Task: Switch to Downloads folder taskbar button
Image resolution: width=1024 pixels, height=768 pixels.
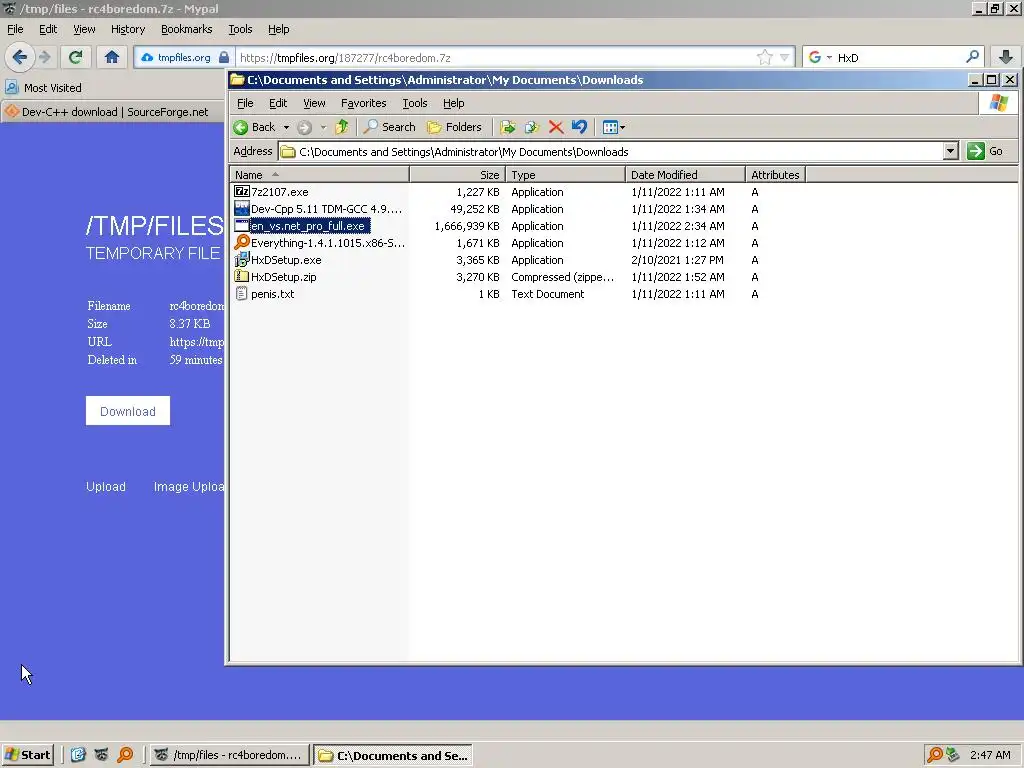Action: click(x=392, y=755)
